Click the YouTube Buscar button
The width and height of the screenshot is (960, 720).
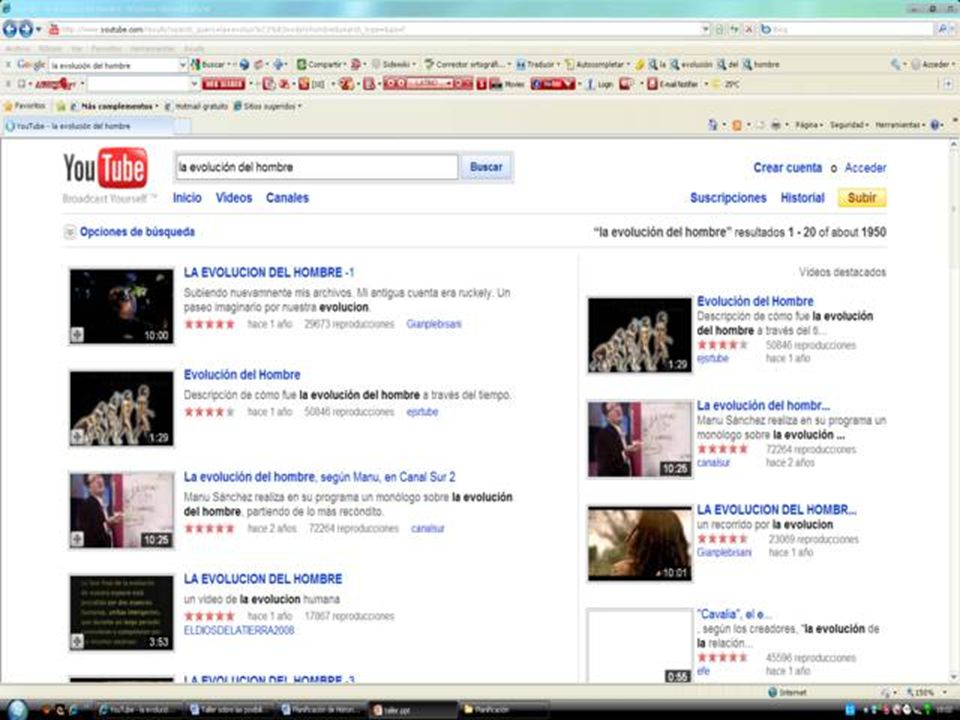486,167
